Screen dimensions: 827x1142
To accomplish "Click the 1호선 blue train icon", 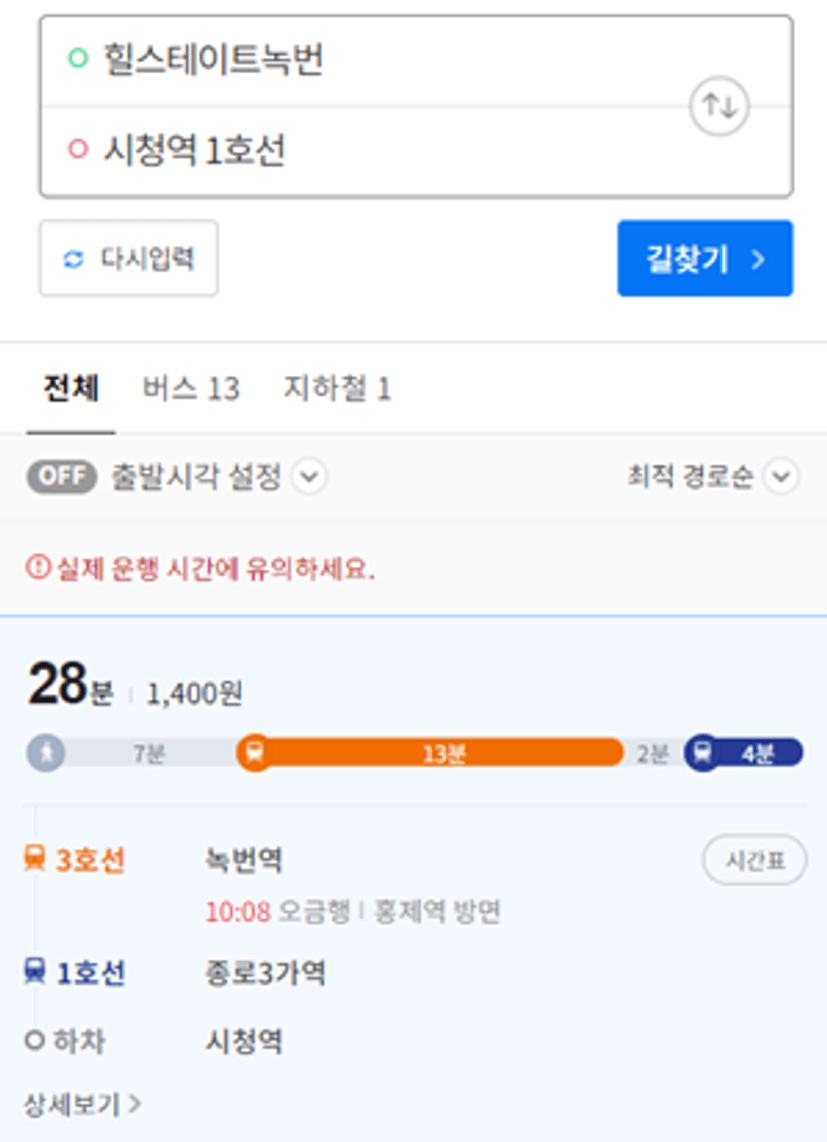I will (34, 971).
